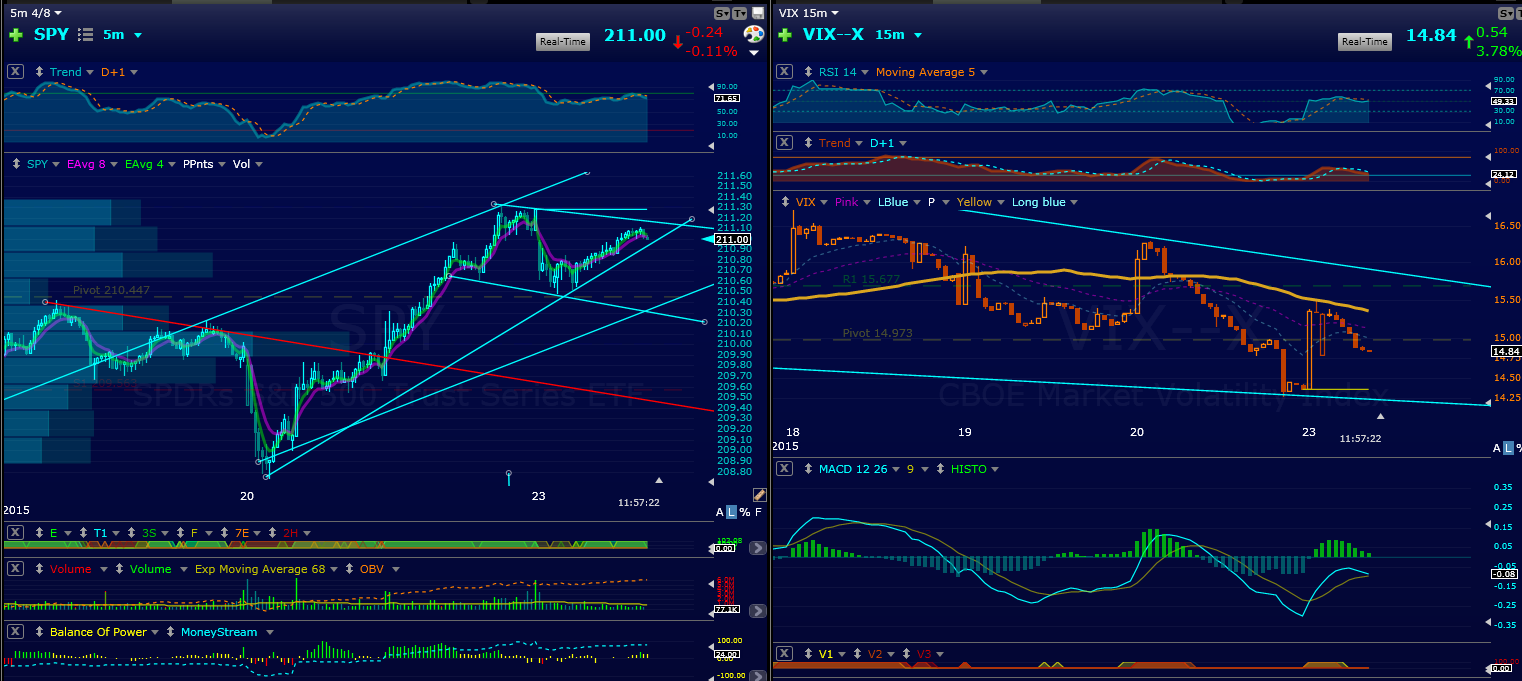The image size is (1522, 681).
Task: Close the SPY Trend indicator pane
Action: [x=15, y=72]
